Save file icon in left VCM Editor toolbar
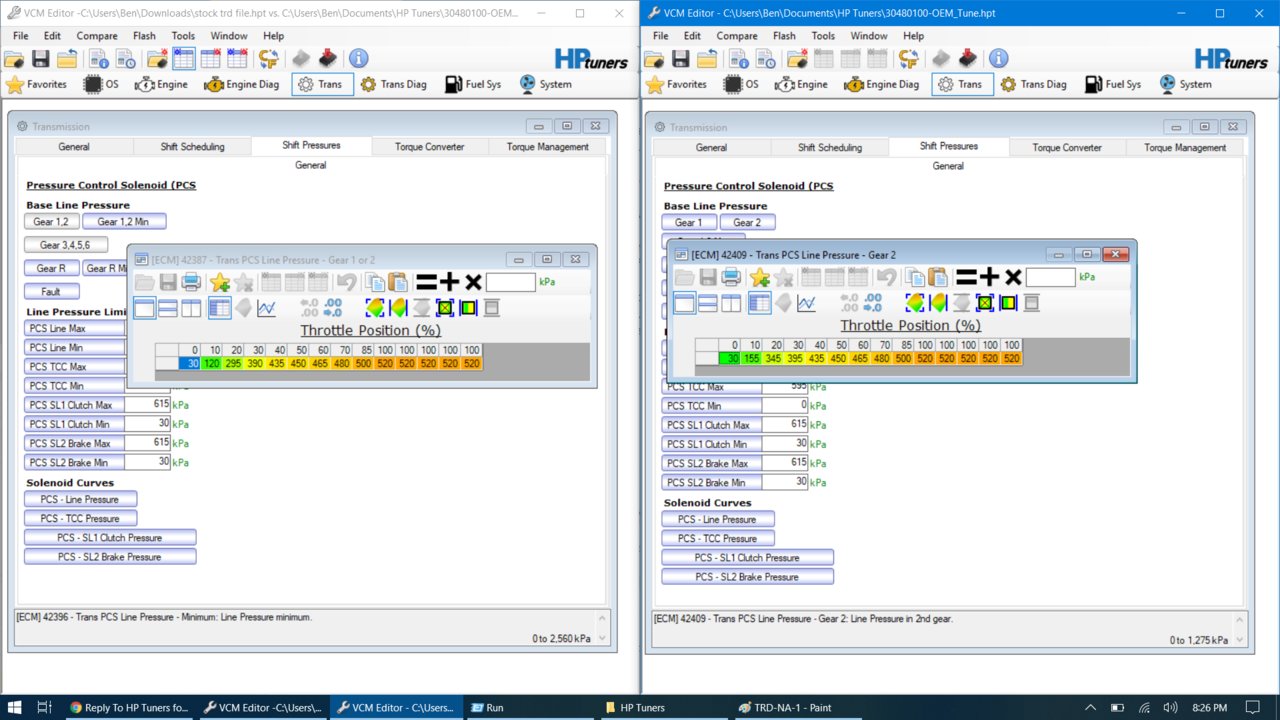The height and width of the screenshot is (720, 1280). 41,59
